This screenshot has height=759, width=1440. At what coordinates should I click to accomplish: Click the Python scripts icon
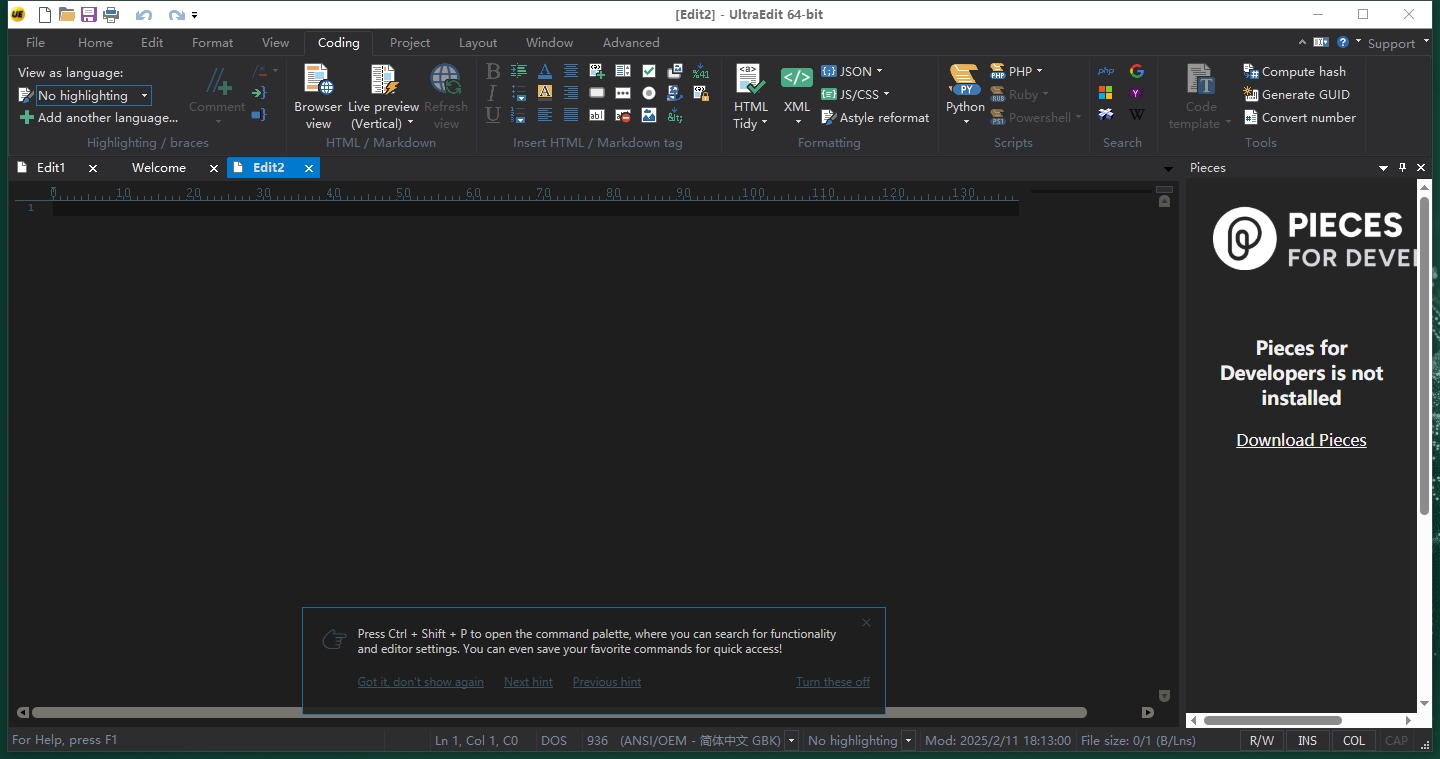click(965, 79)
